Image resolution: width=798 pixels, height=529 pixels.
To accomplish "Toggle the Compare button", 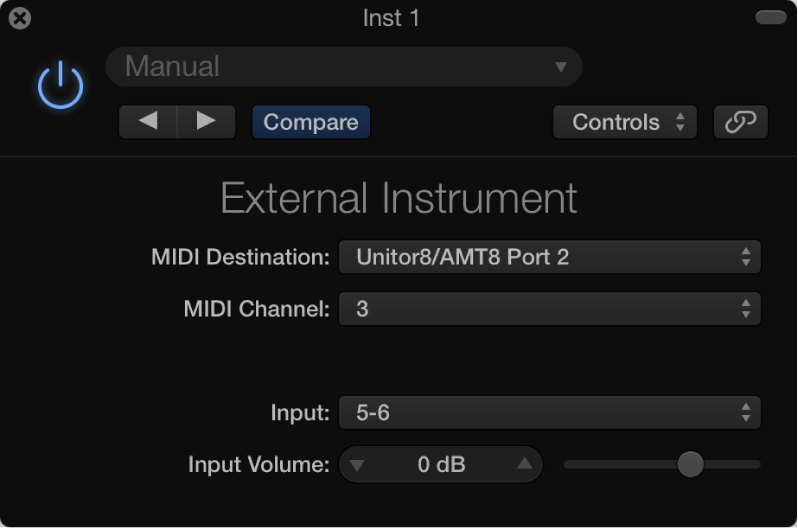I will (x=311, y=122).
